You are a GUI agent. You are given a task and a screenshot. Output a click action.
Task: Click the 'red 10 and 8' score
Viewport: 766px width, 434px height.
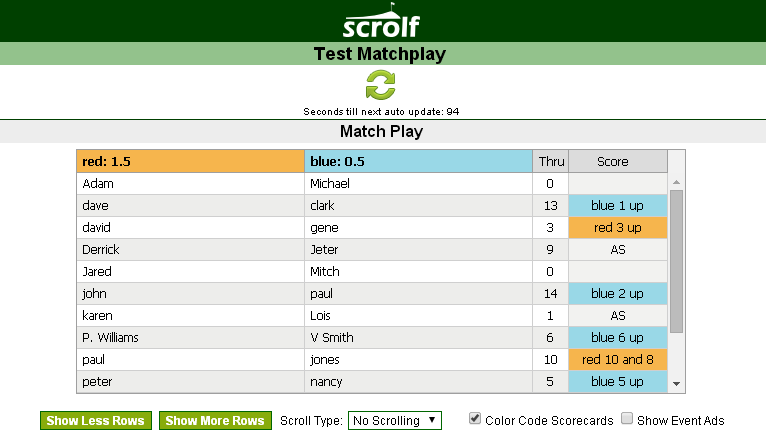click(x=618, y=360)
